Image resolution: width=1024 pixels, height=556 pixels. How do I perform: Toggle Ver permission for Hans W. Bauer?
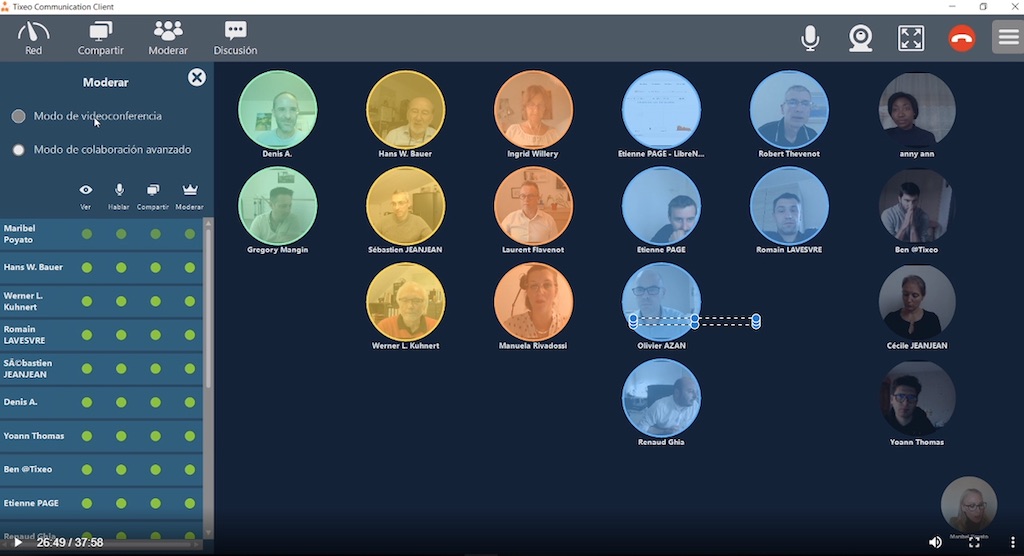[x=87, y=268]
